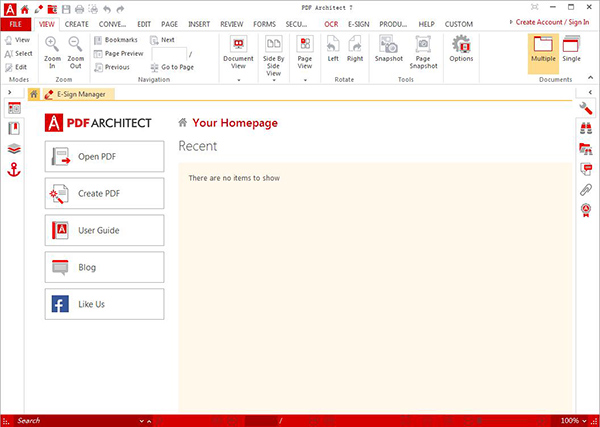Screen dimensions: 600x427
Task: Switch to the E-SIGN ribbon tab
Action: click(x=359, y=23)
